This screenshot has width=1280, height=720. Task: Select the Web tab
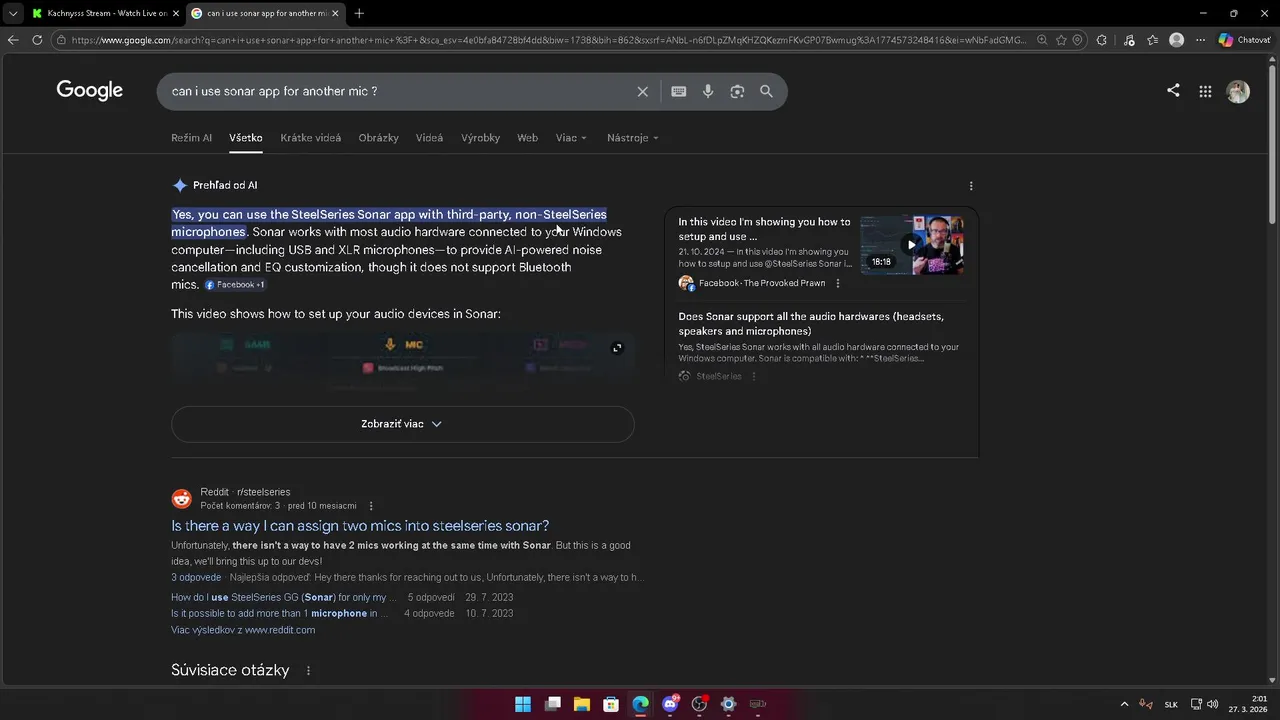[x=527, y=138]
